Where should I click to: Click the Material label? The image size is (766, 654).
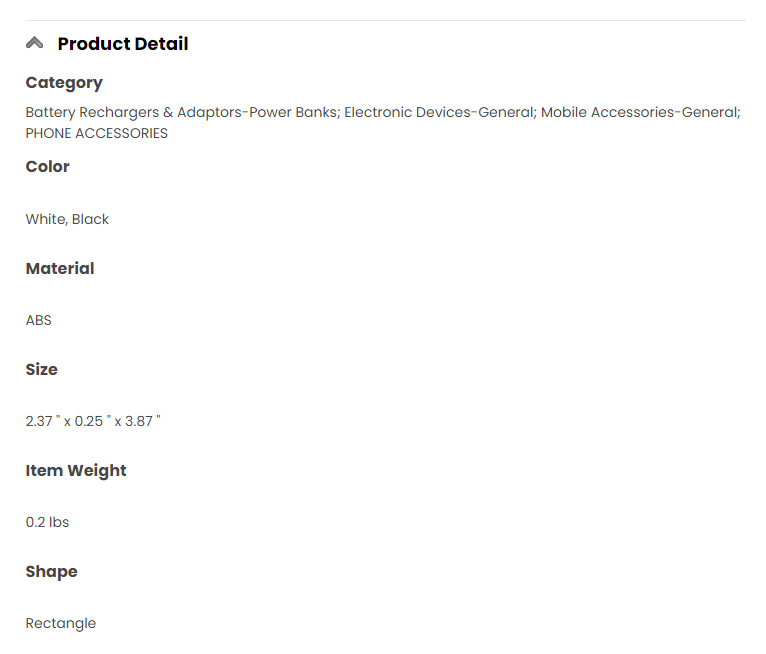[x=60, y=268]
